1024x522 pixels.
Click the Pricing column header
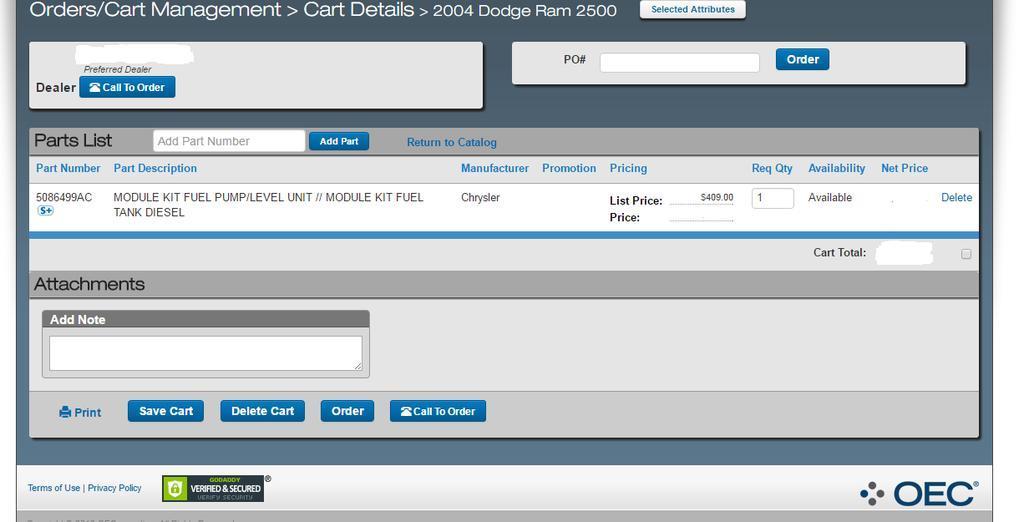(x=628, y=169)
